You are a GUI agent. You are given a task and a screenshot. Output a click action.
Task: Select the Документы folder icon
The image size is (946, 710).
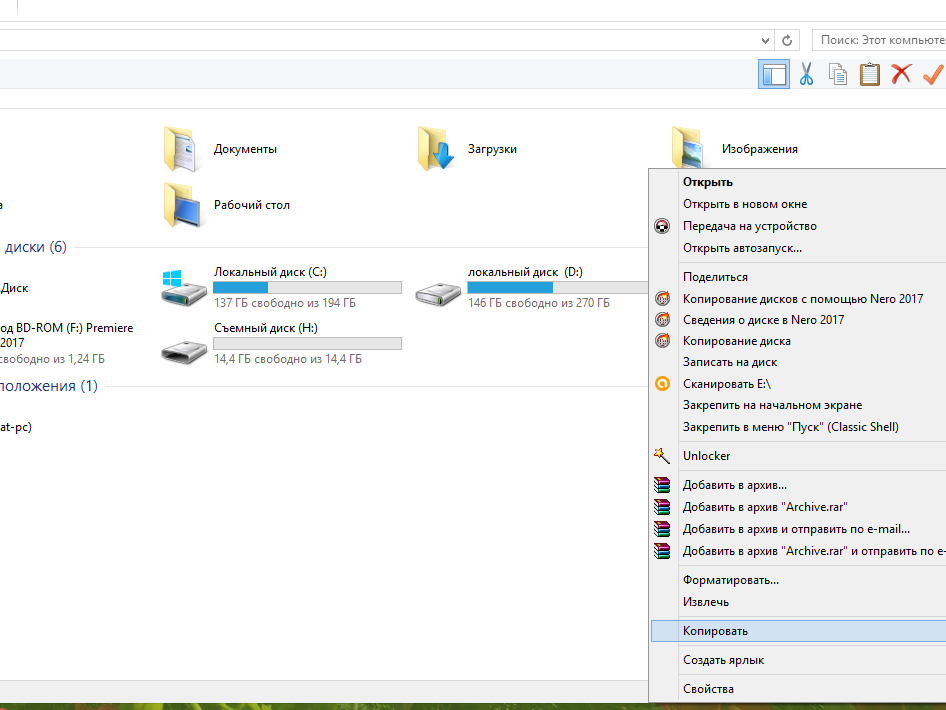[x=180, y=148]
